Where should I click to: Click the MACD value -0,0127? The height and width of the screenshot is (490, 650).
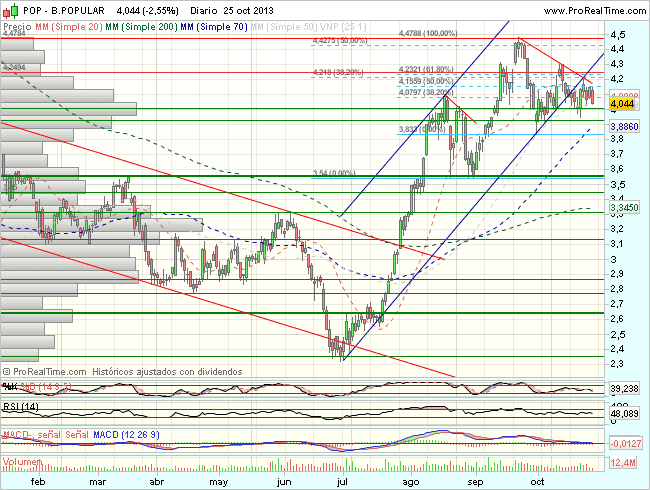(x=626, y=444)
